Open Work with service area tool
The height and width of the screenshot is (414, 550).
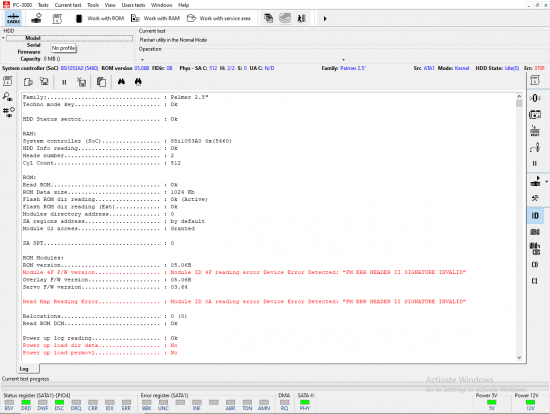click(219, 18)
